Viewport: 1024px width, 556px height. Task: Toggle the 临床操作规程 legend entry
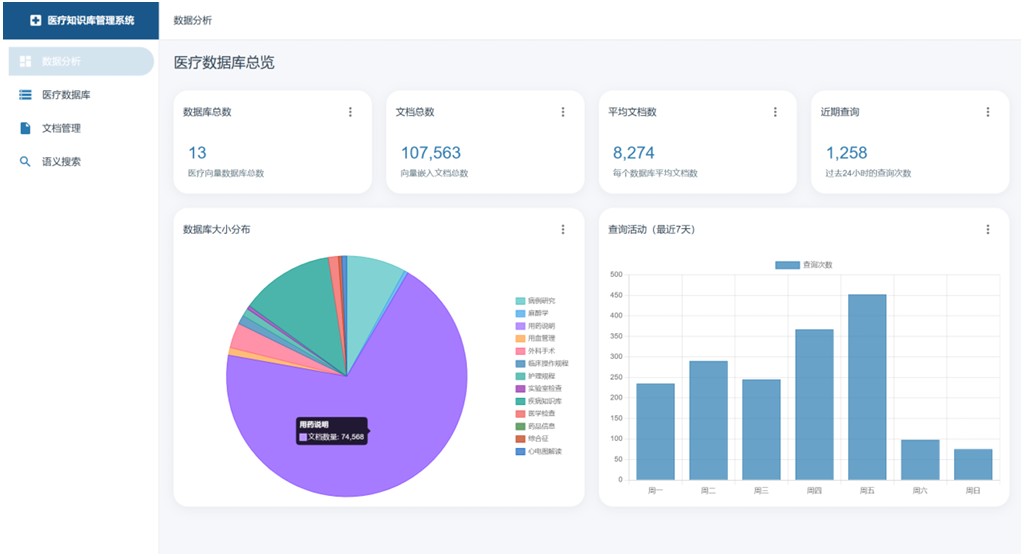[541, 363]
